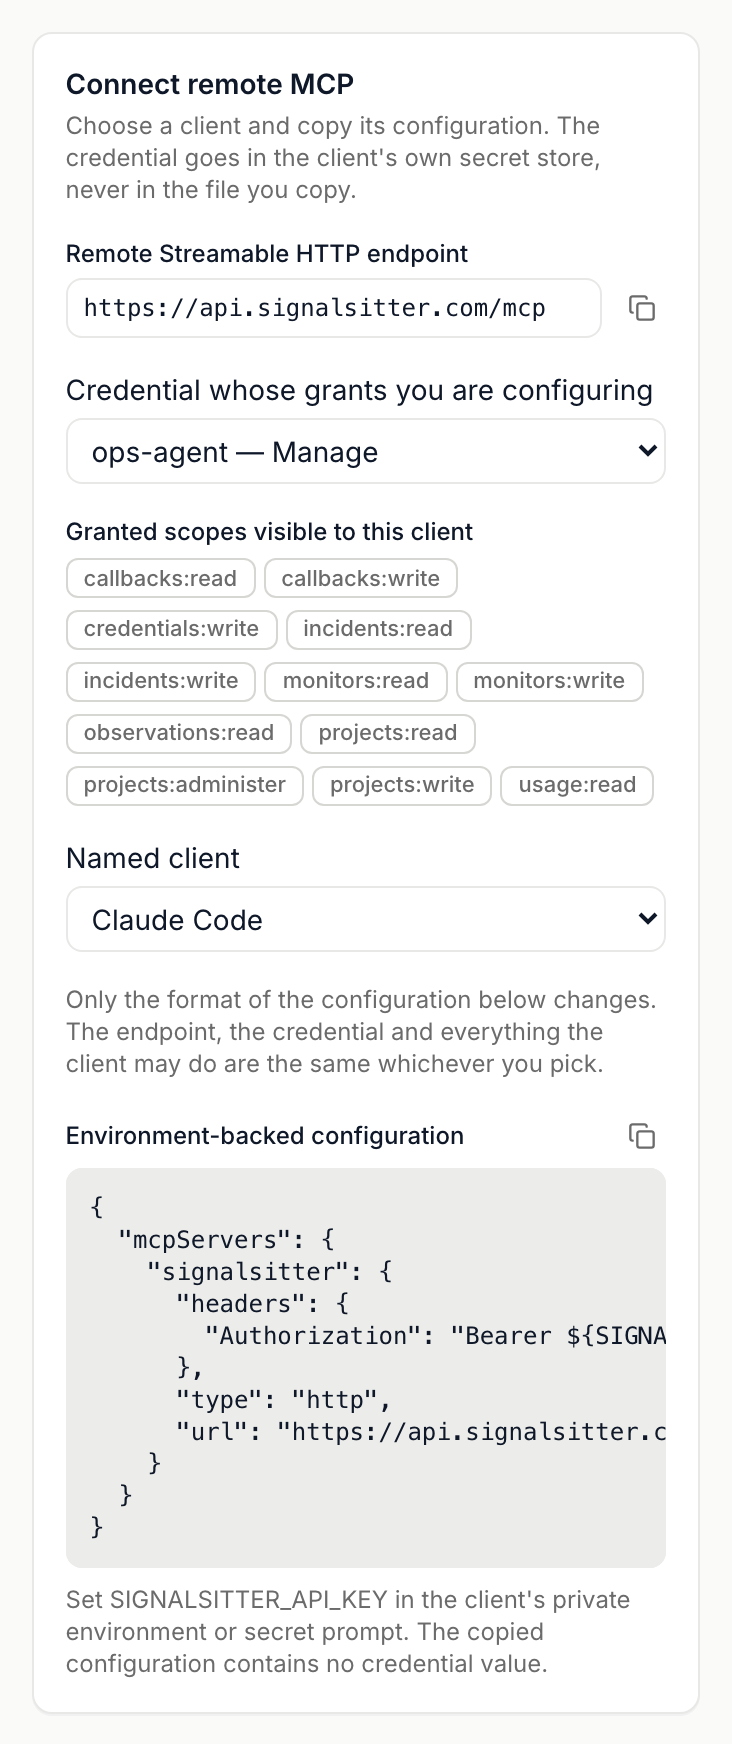Screen dimensions: 732x1744
Task: Click the Environment-backed configuration label
Action: point(265,1136)
